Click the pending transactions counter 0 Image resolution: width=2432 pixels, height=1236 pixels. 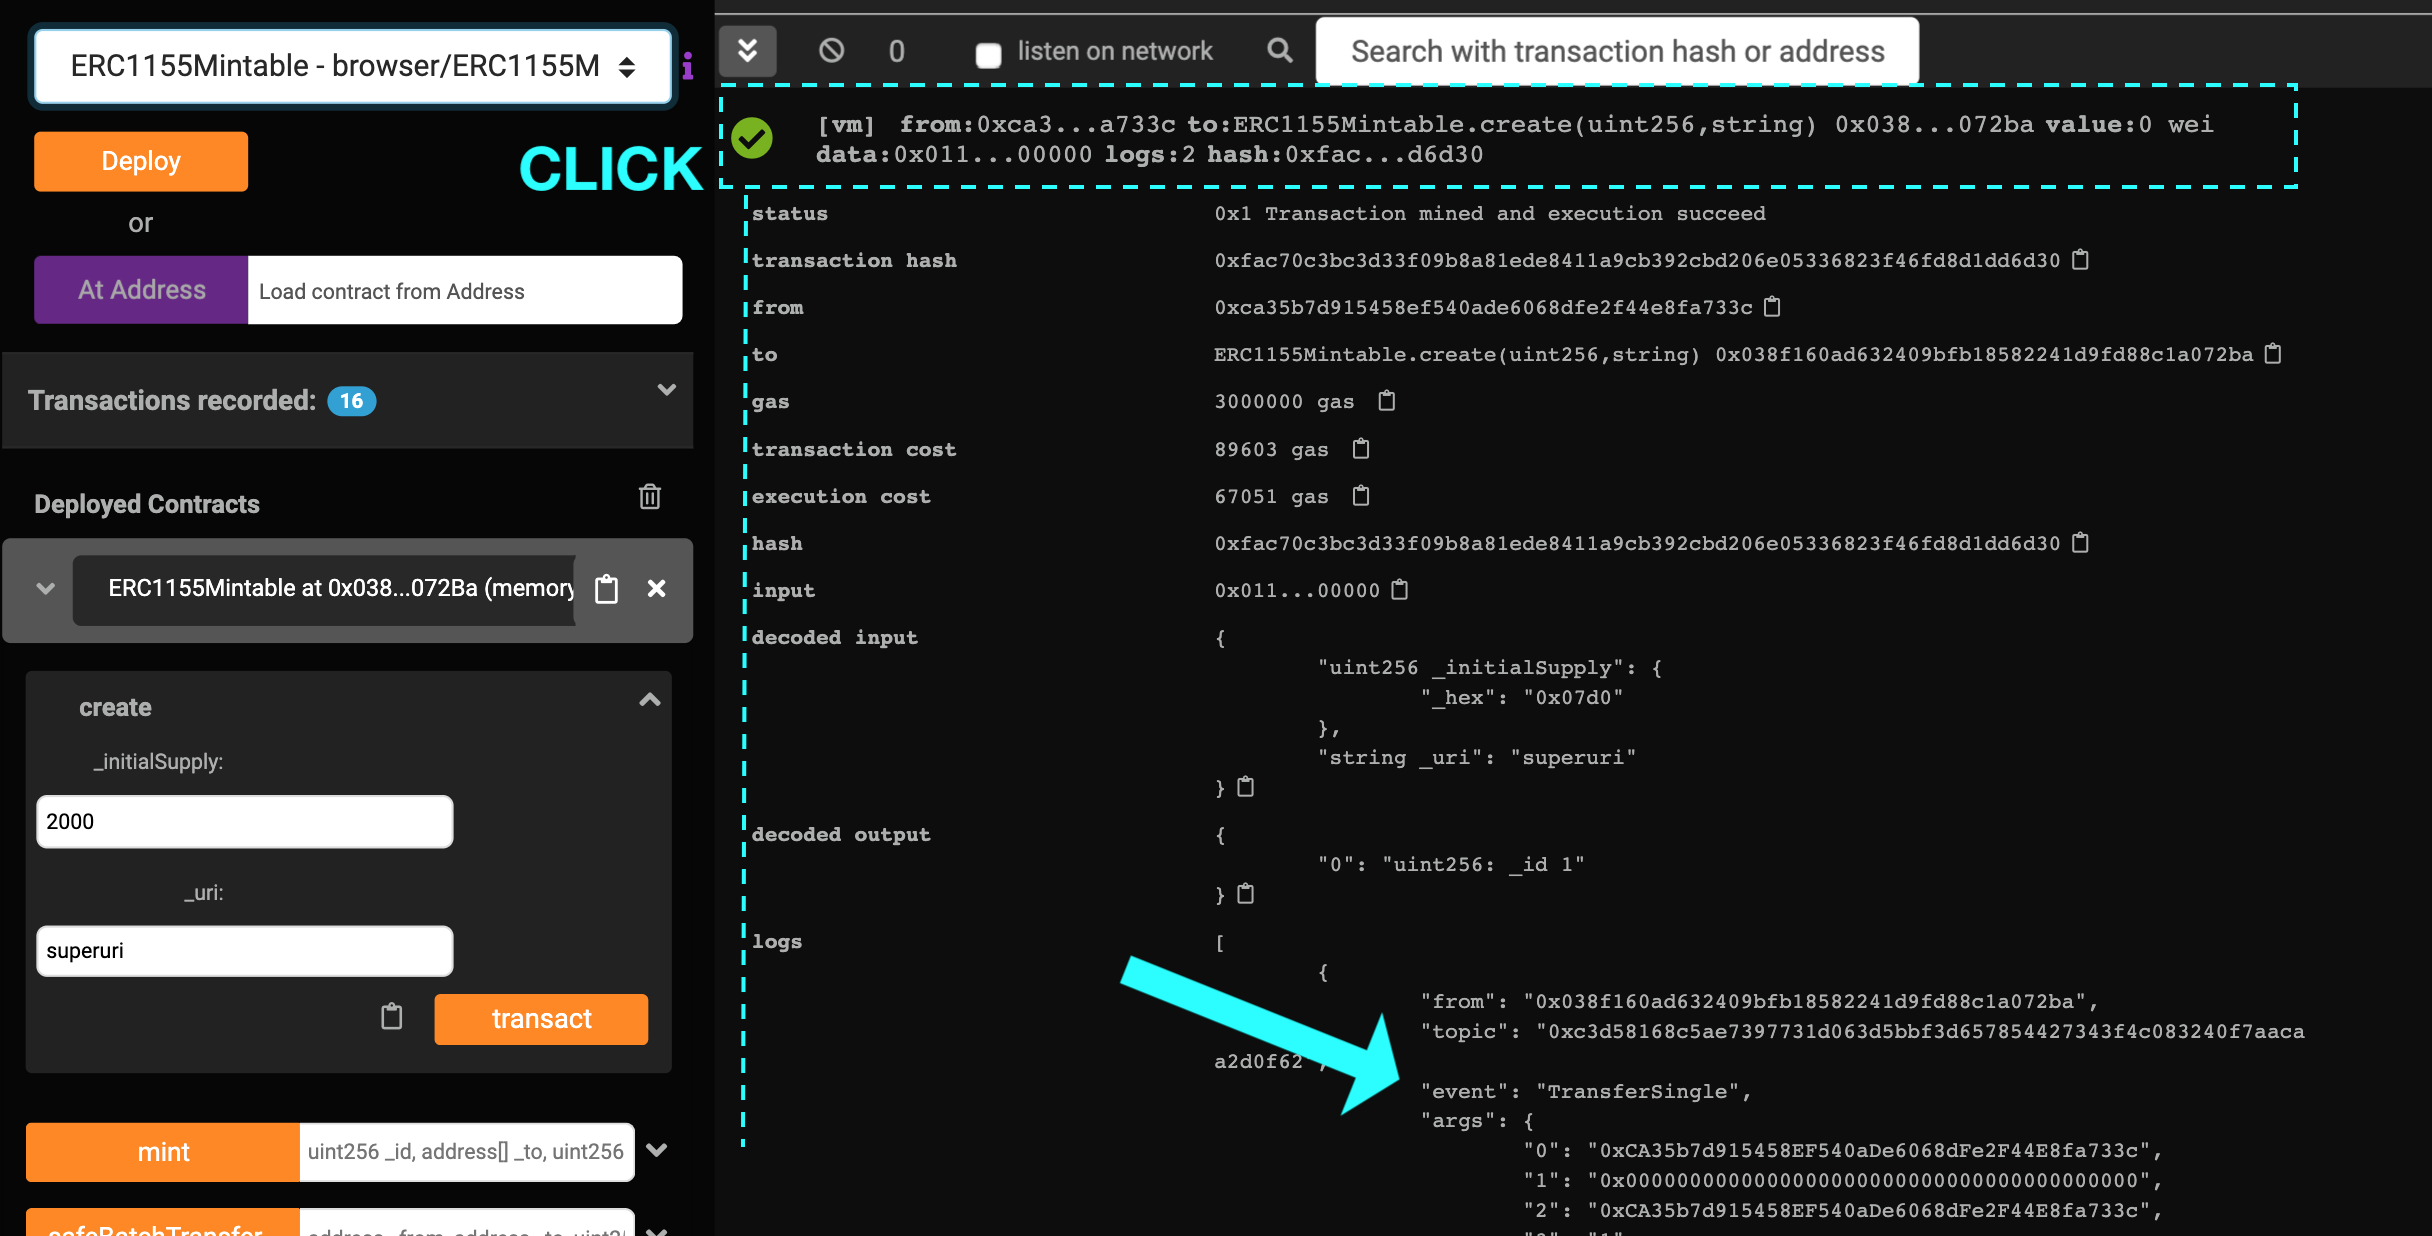pos(897,51)
